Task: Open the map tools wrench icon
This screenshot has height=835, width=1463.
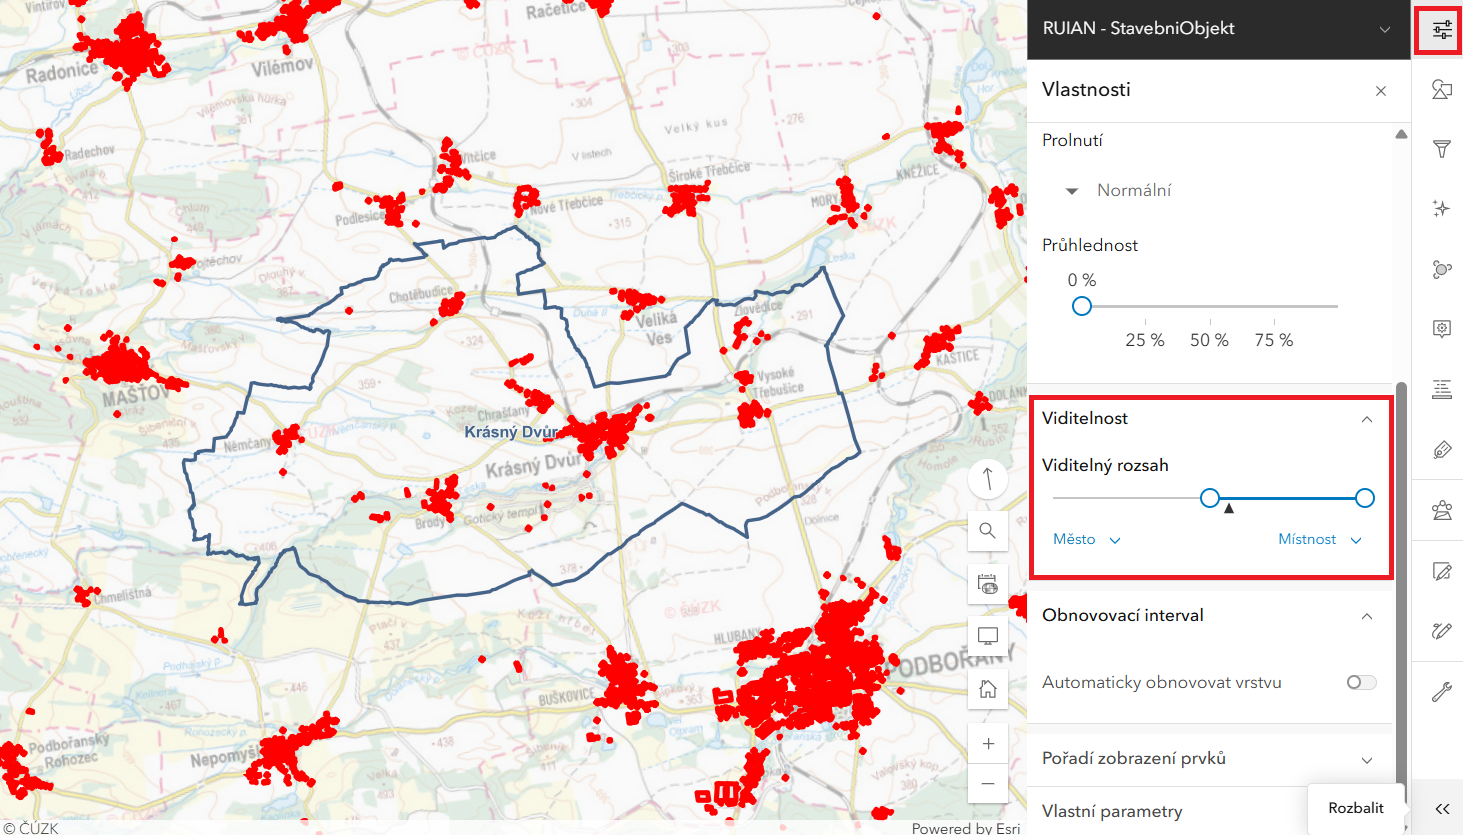Action: click(x=1441, y=691)
